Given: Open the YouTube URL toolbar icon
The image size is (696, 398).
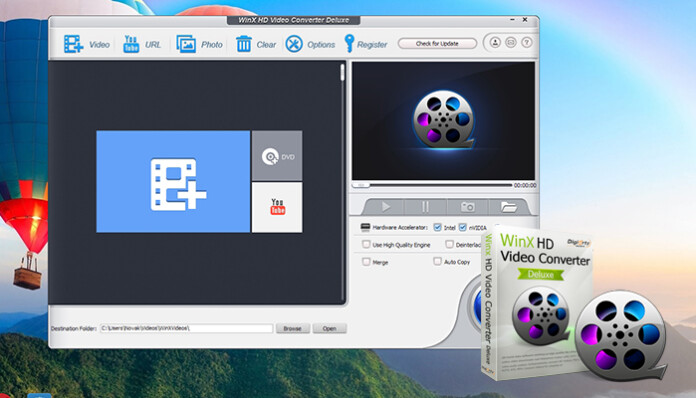Looking at the screenshot, I should pos(131,44).
